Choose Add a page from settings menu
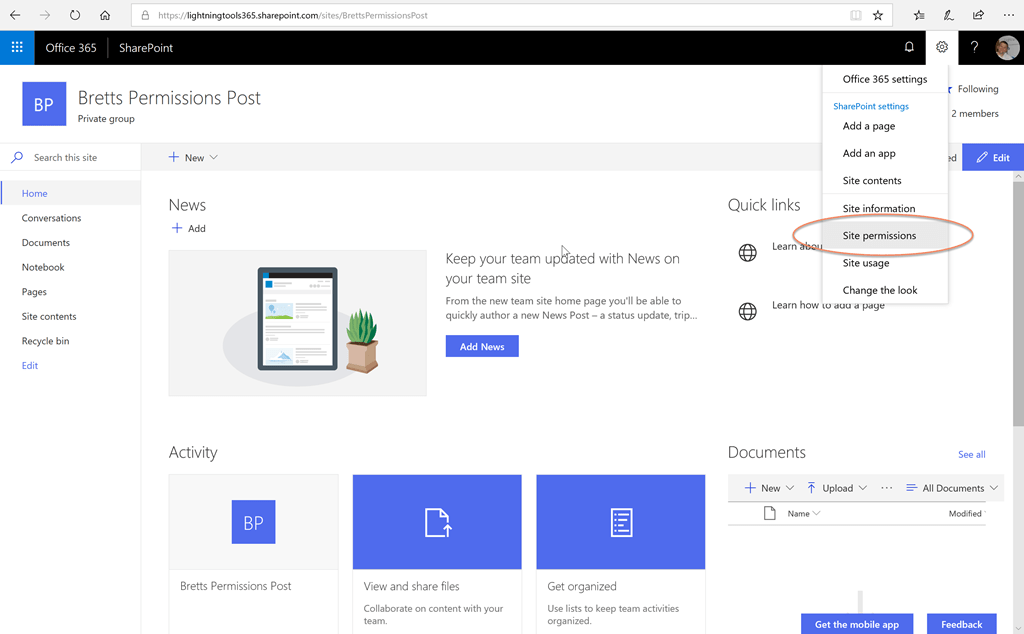 885,126
